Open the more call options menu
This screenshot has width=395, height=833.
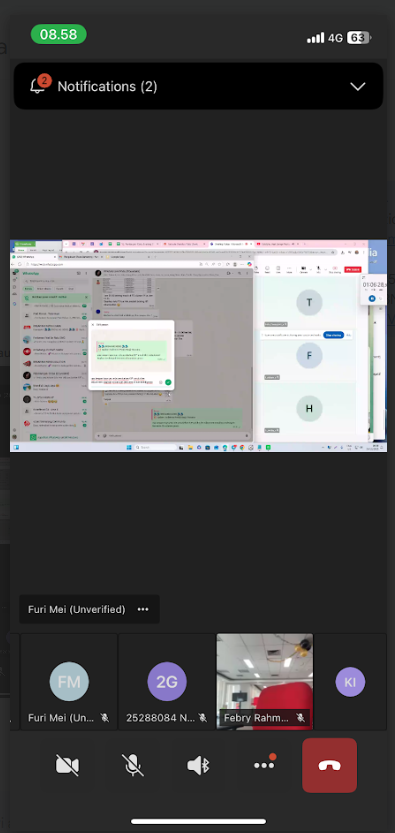tap(264, 765)
